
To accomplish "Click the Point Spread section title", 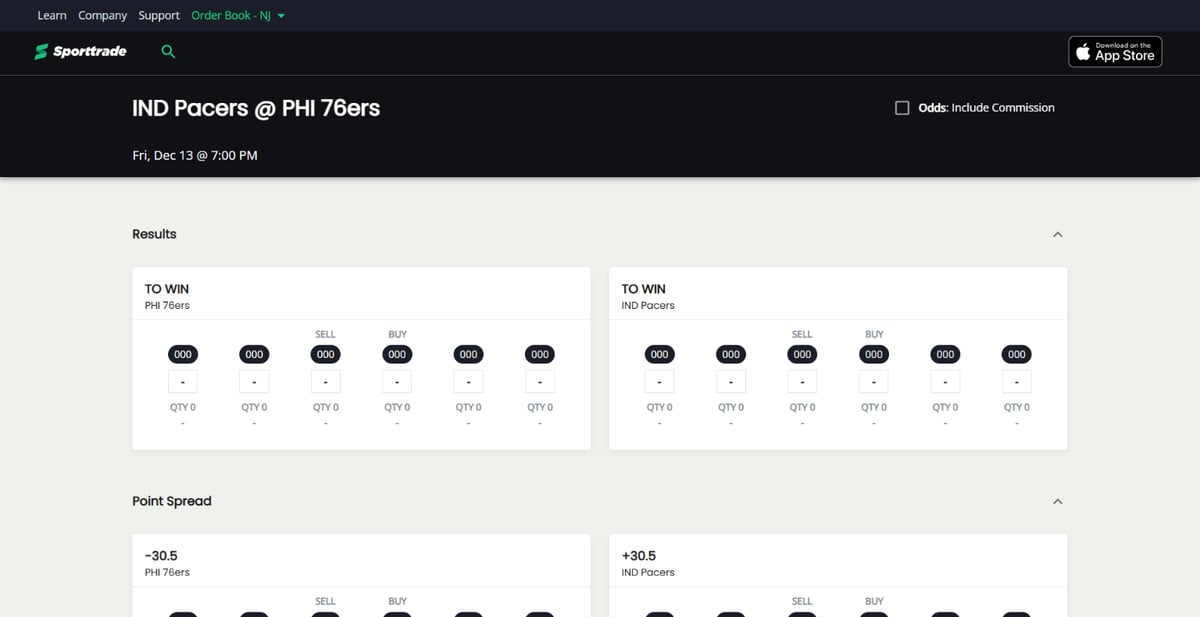I will click(x=172, y=501).
